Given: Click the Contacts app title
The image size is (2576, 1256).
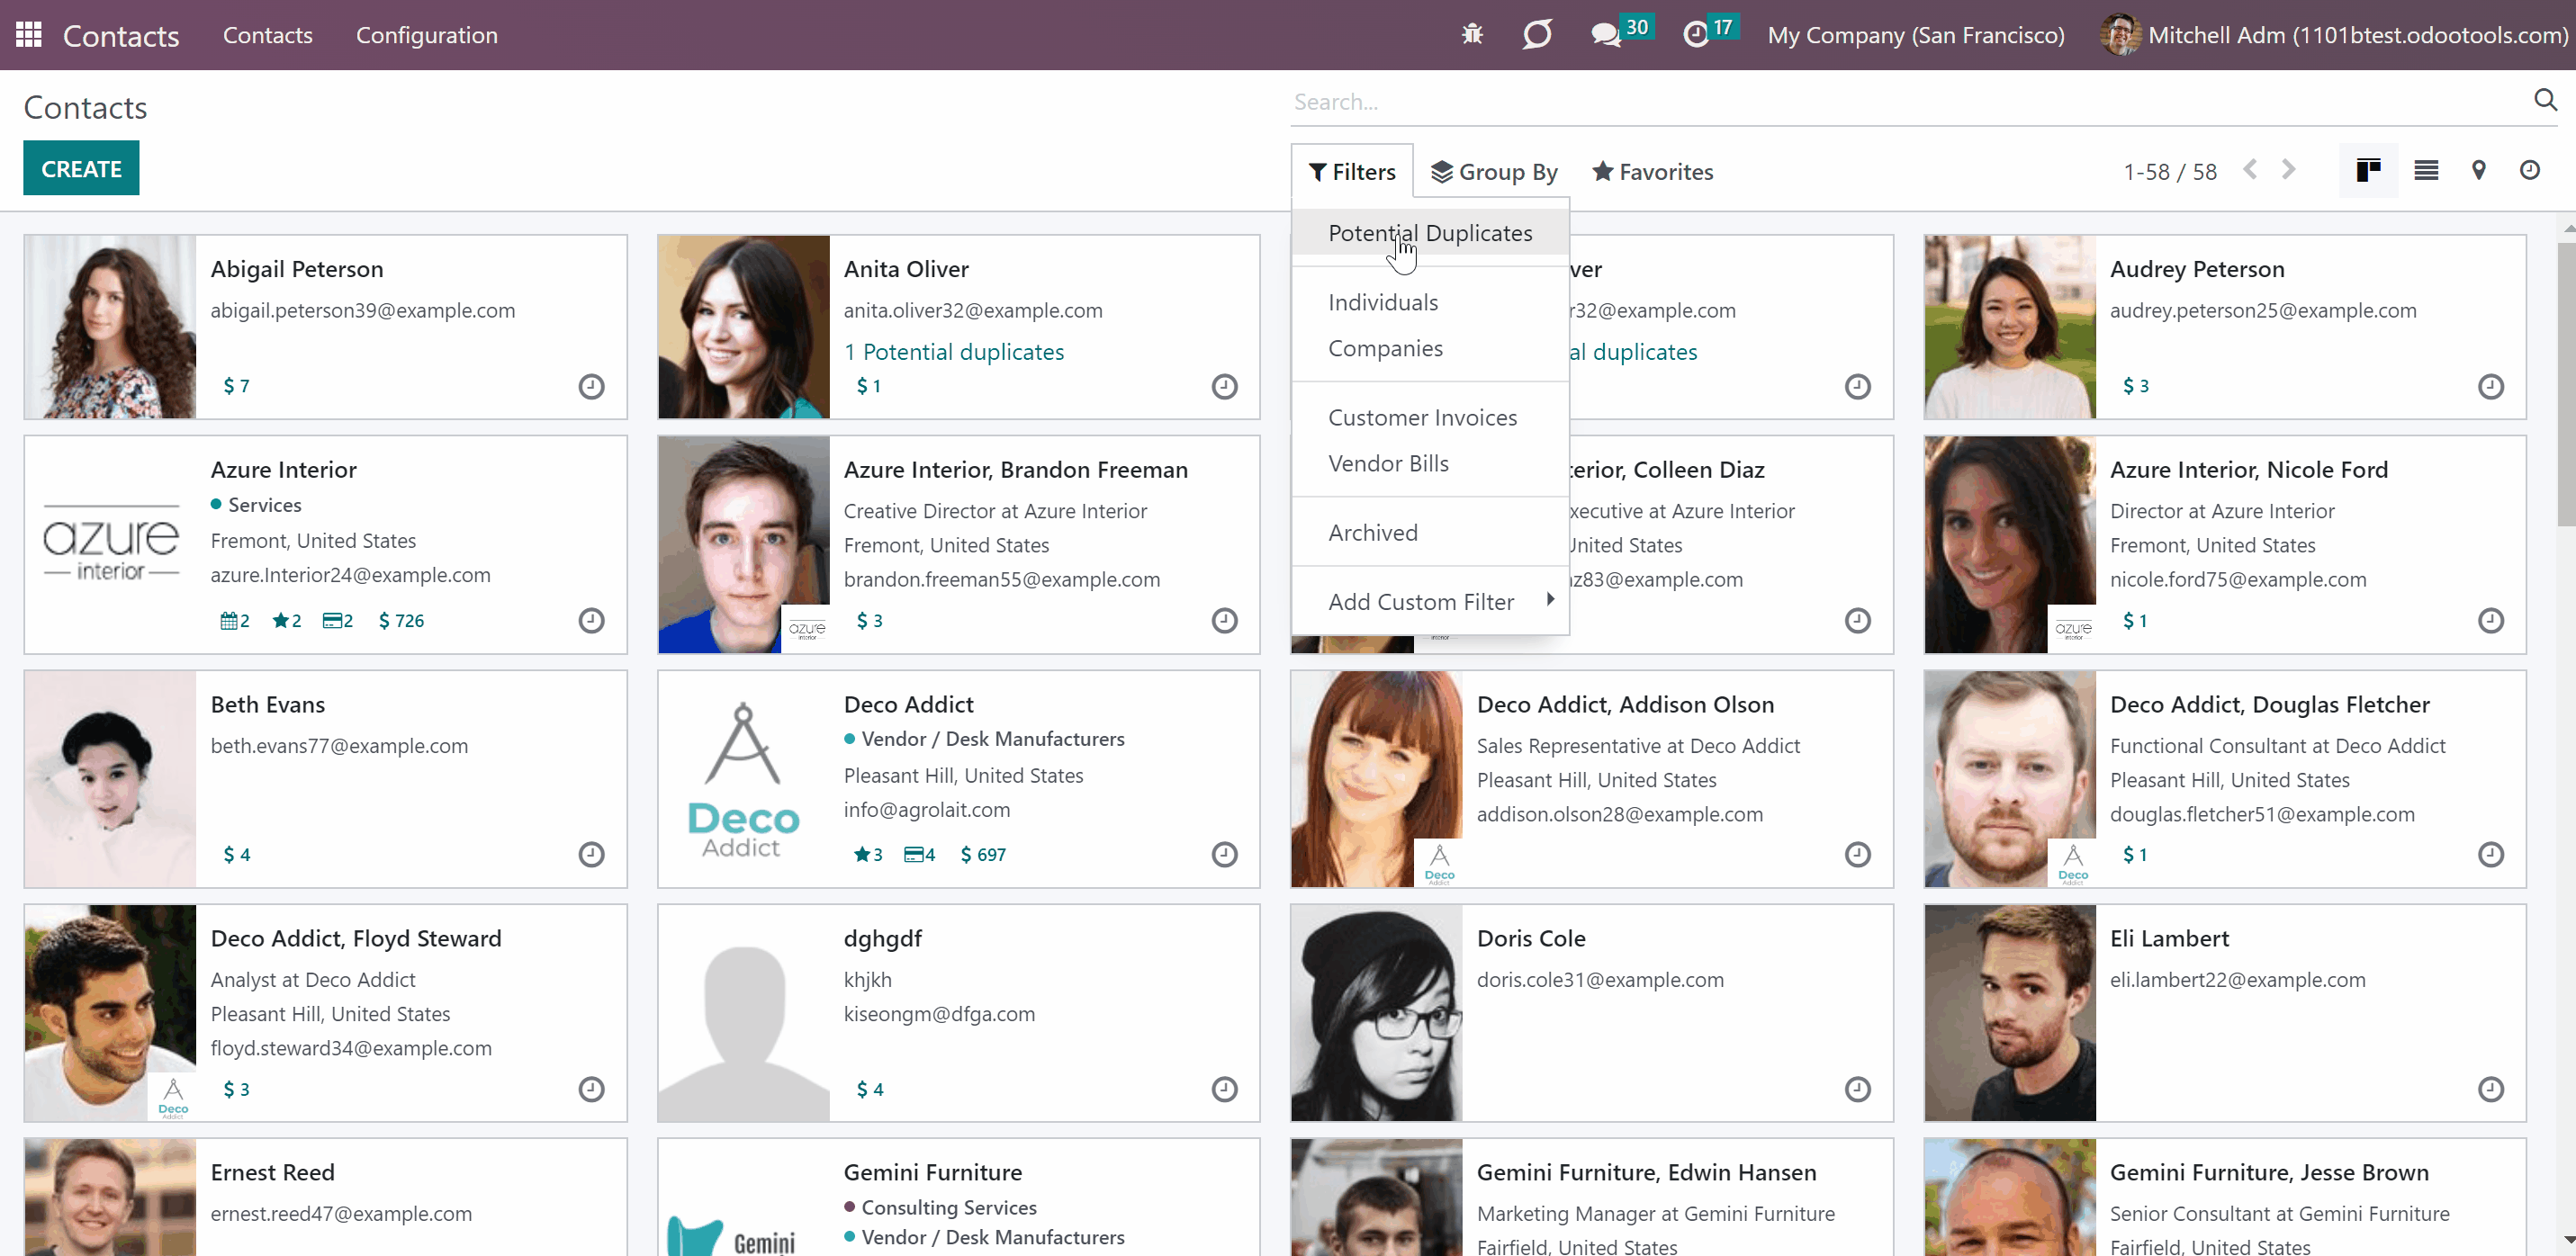Looking at the screenshot, I should pos(121,36).
